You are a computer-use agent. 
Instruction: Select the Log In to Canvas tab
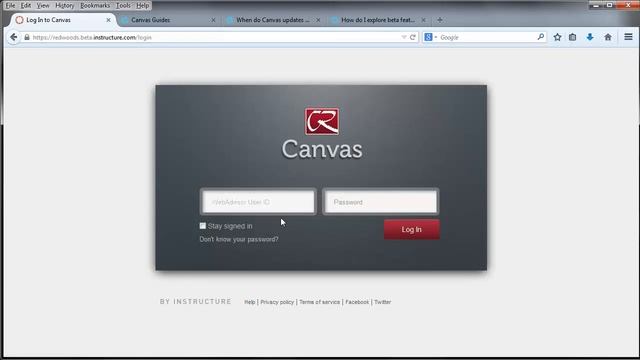click(x=63, y=20)
